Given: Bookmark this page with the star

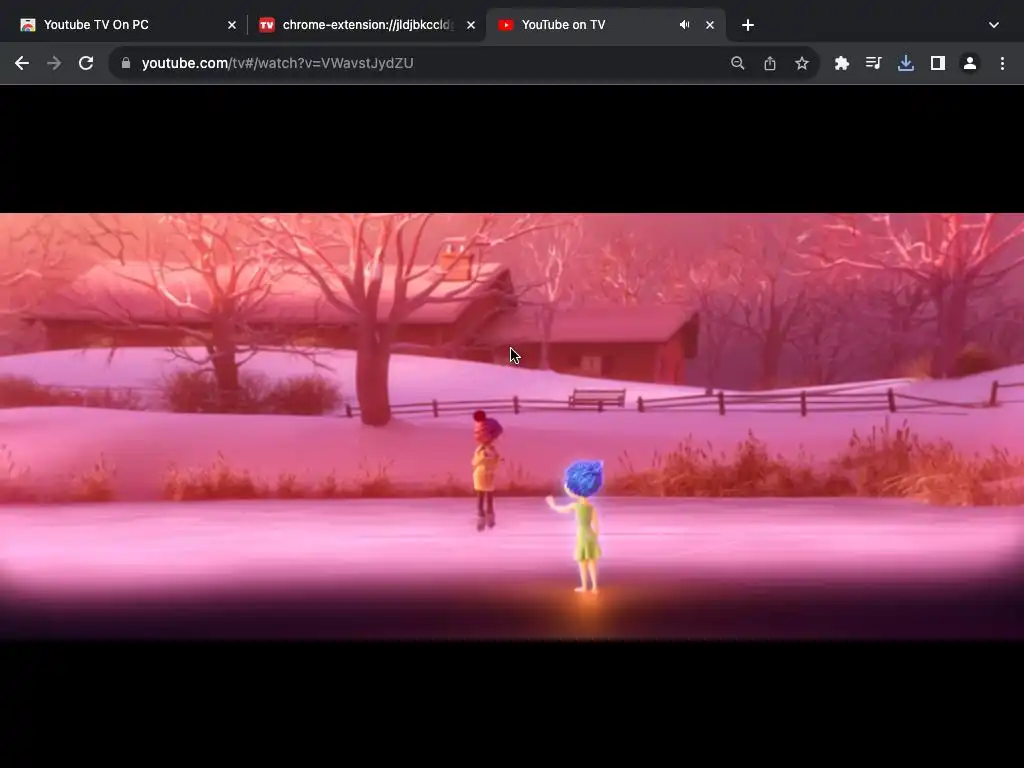Looking at the screenshot, I should [x=802, y=63].
